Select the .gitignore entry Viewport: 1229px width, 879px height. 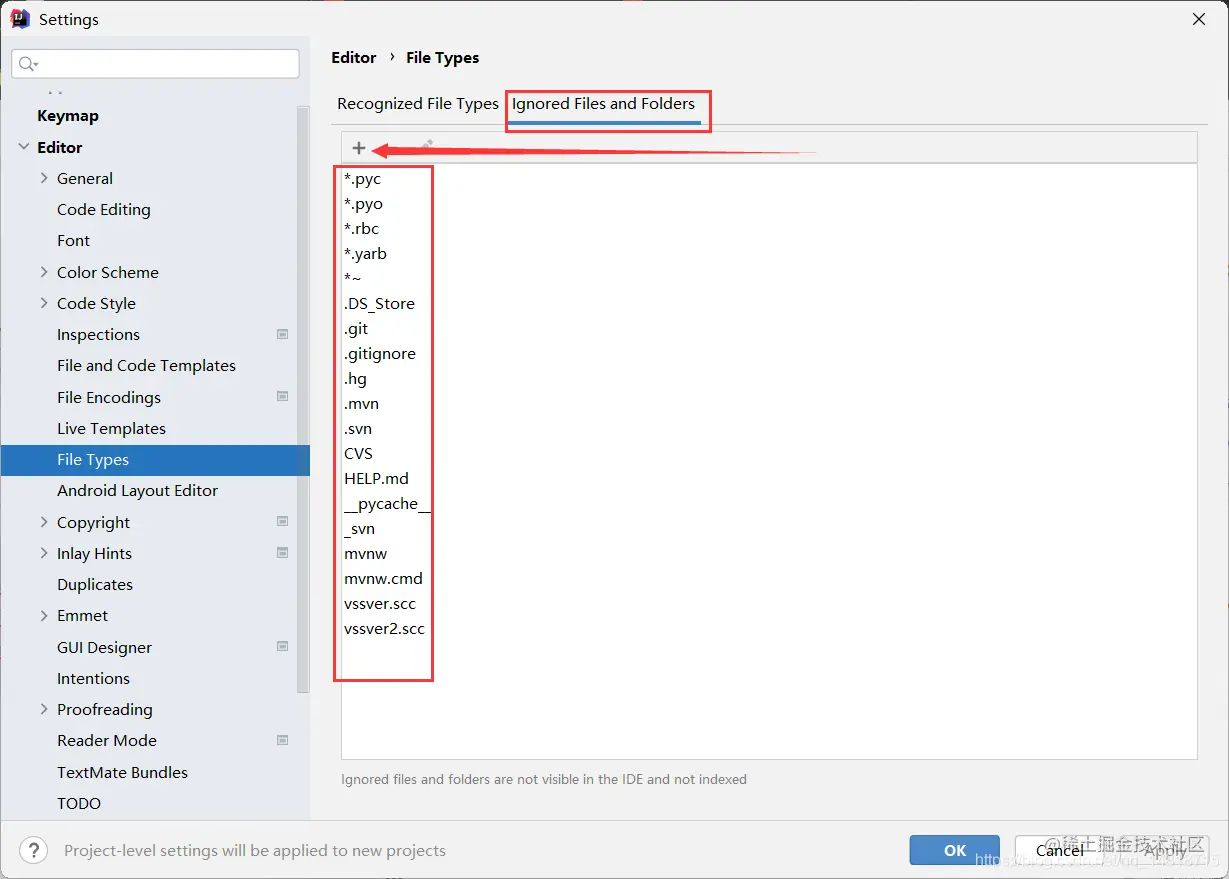(x=380, y=354)
